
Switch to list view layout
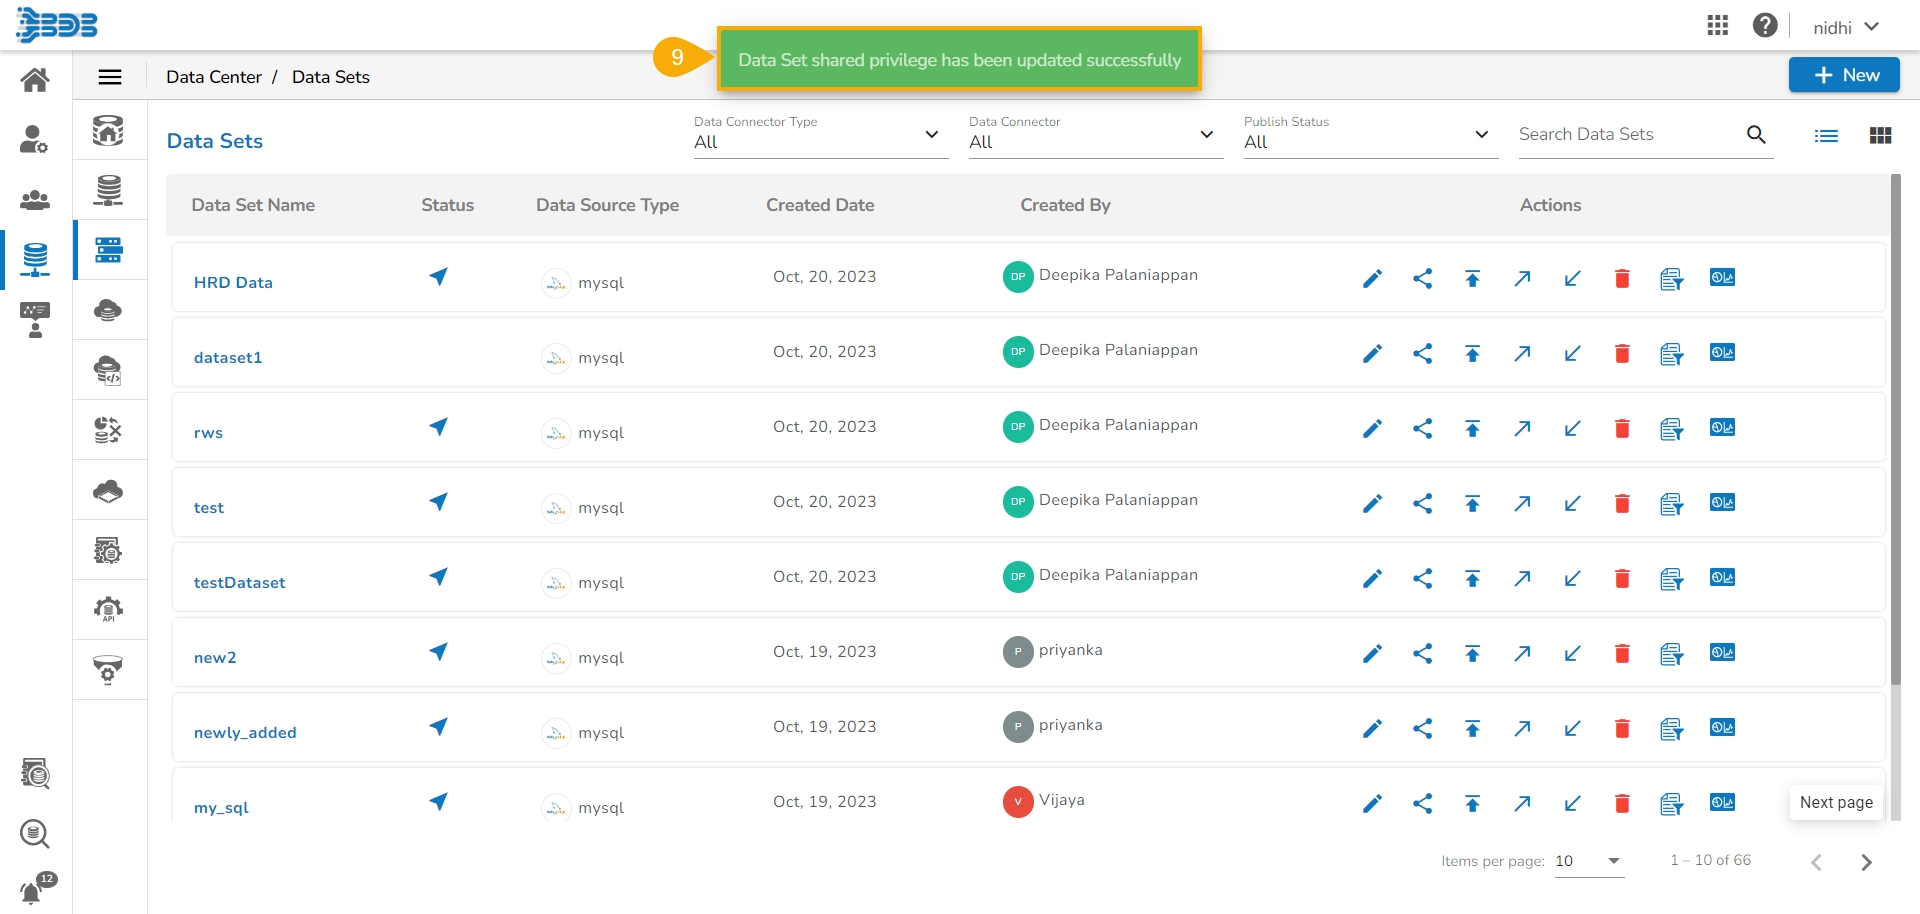pyautogui.click(x=1826, y=136)
